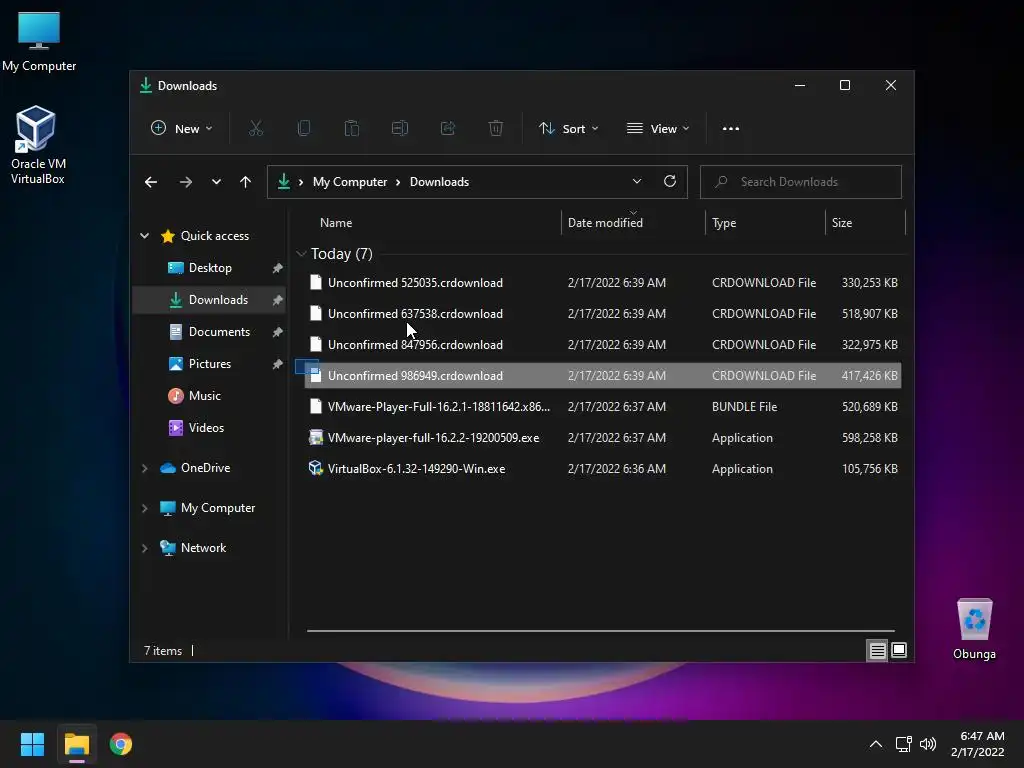Click the Paste clipboard icon
Screen dimensions: 1024x768
(352, 129)
